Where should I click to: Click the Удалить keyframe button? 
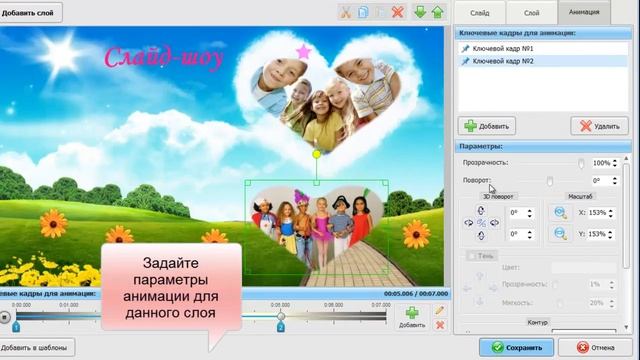pyautogui.click(x=599, y=126)
